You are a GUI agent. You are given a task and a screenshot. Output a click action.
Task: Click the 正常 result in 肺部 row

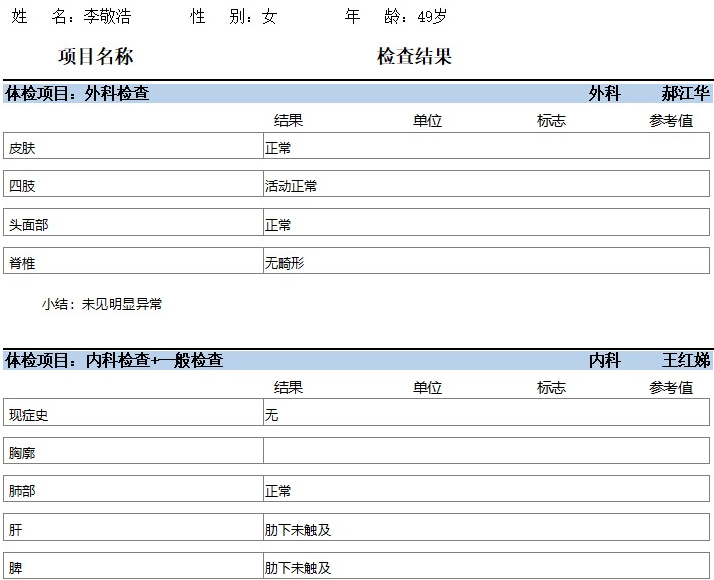(278, 491)
